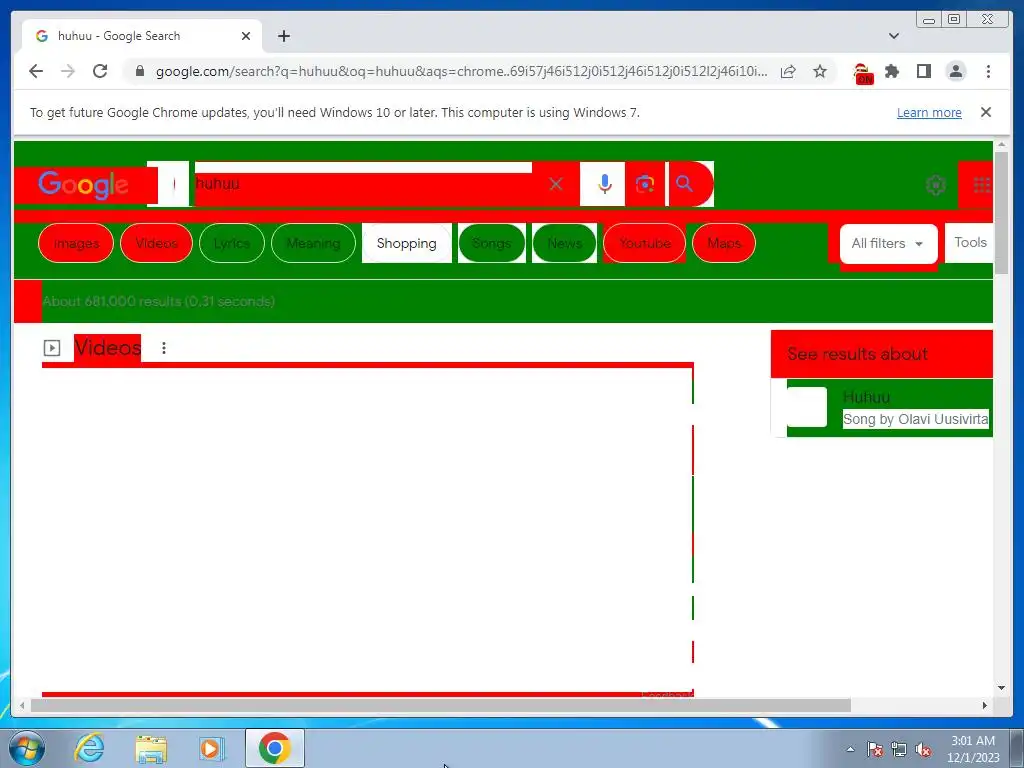Launch Internet Explorer from taskbar
This screenshot has width=1024, height=768.
tap(89, 748)
